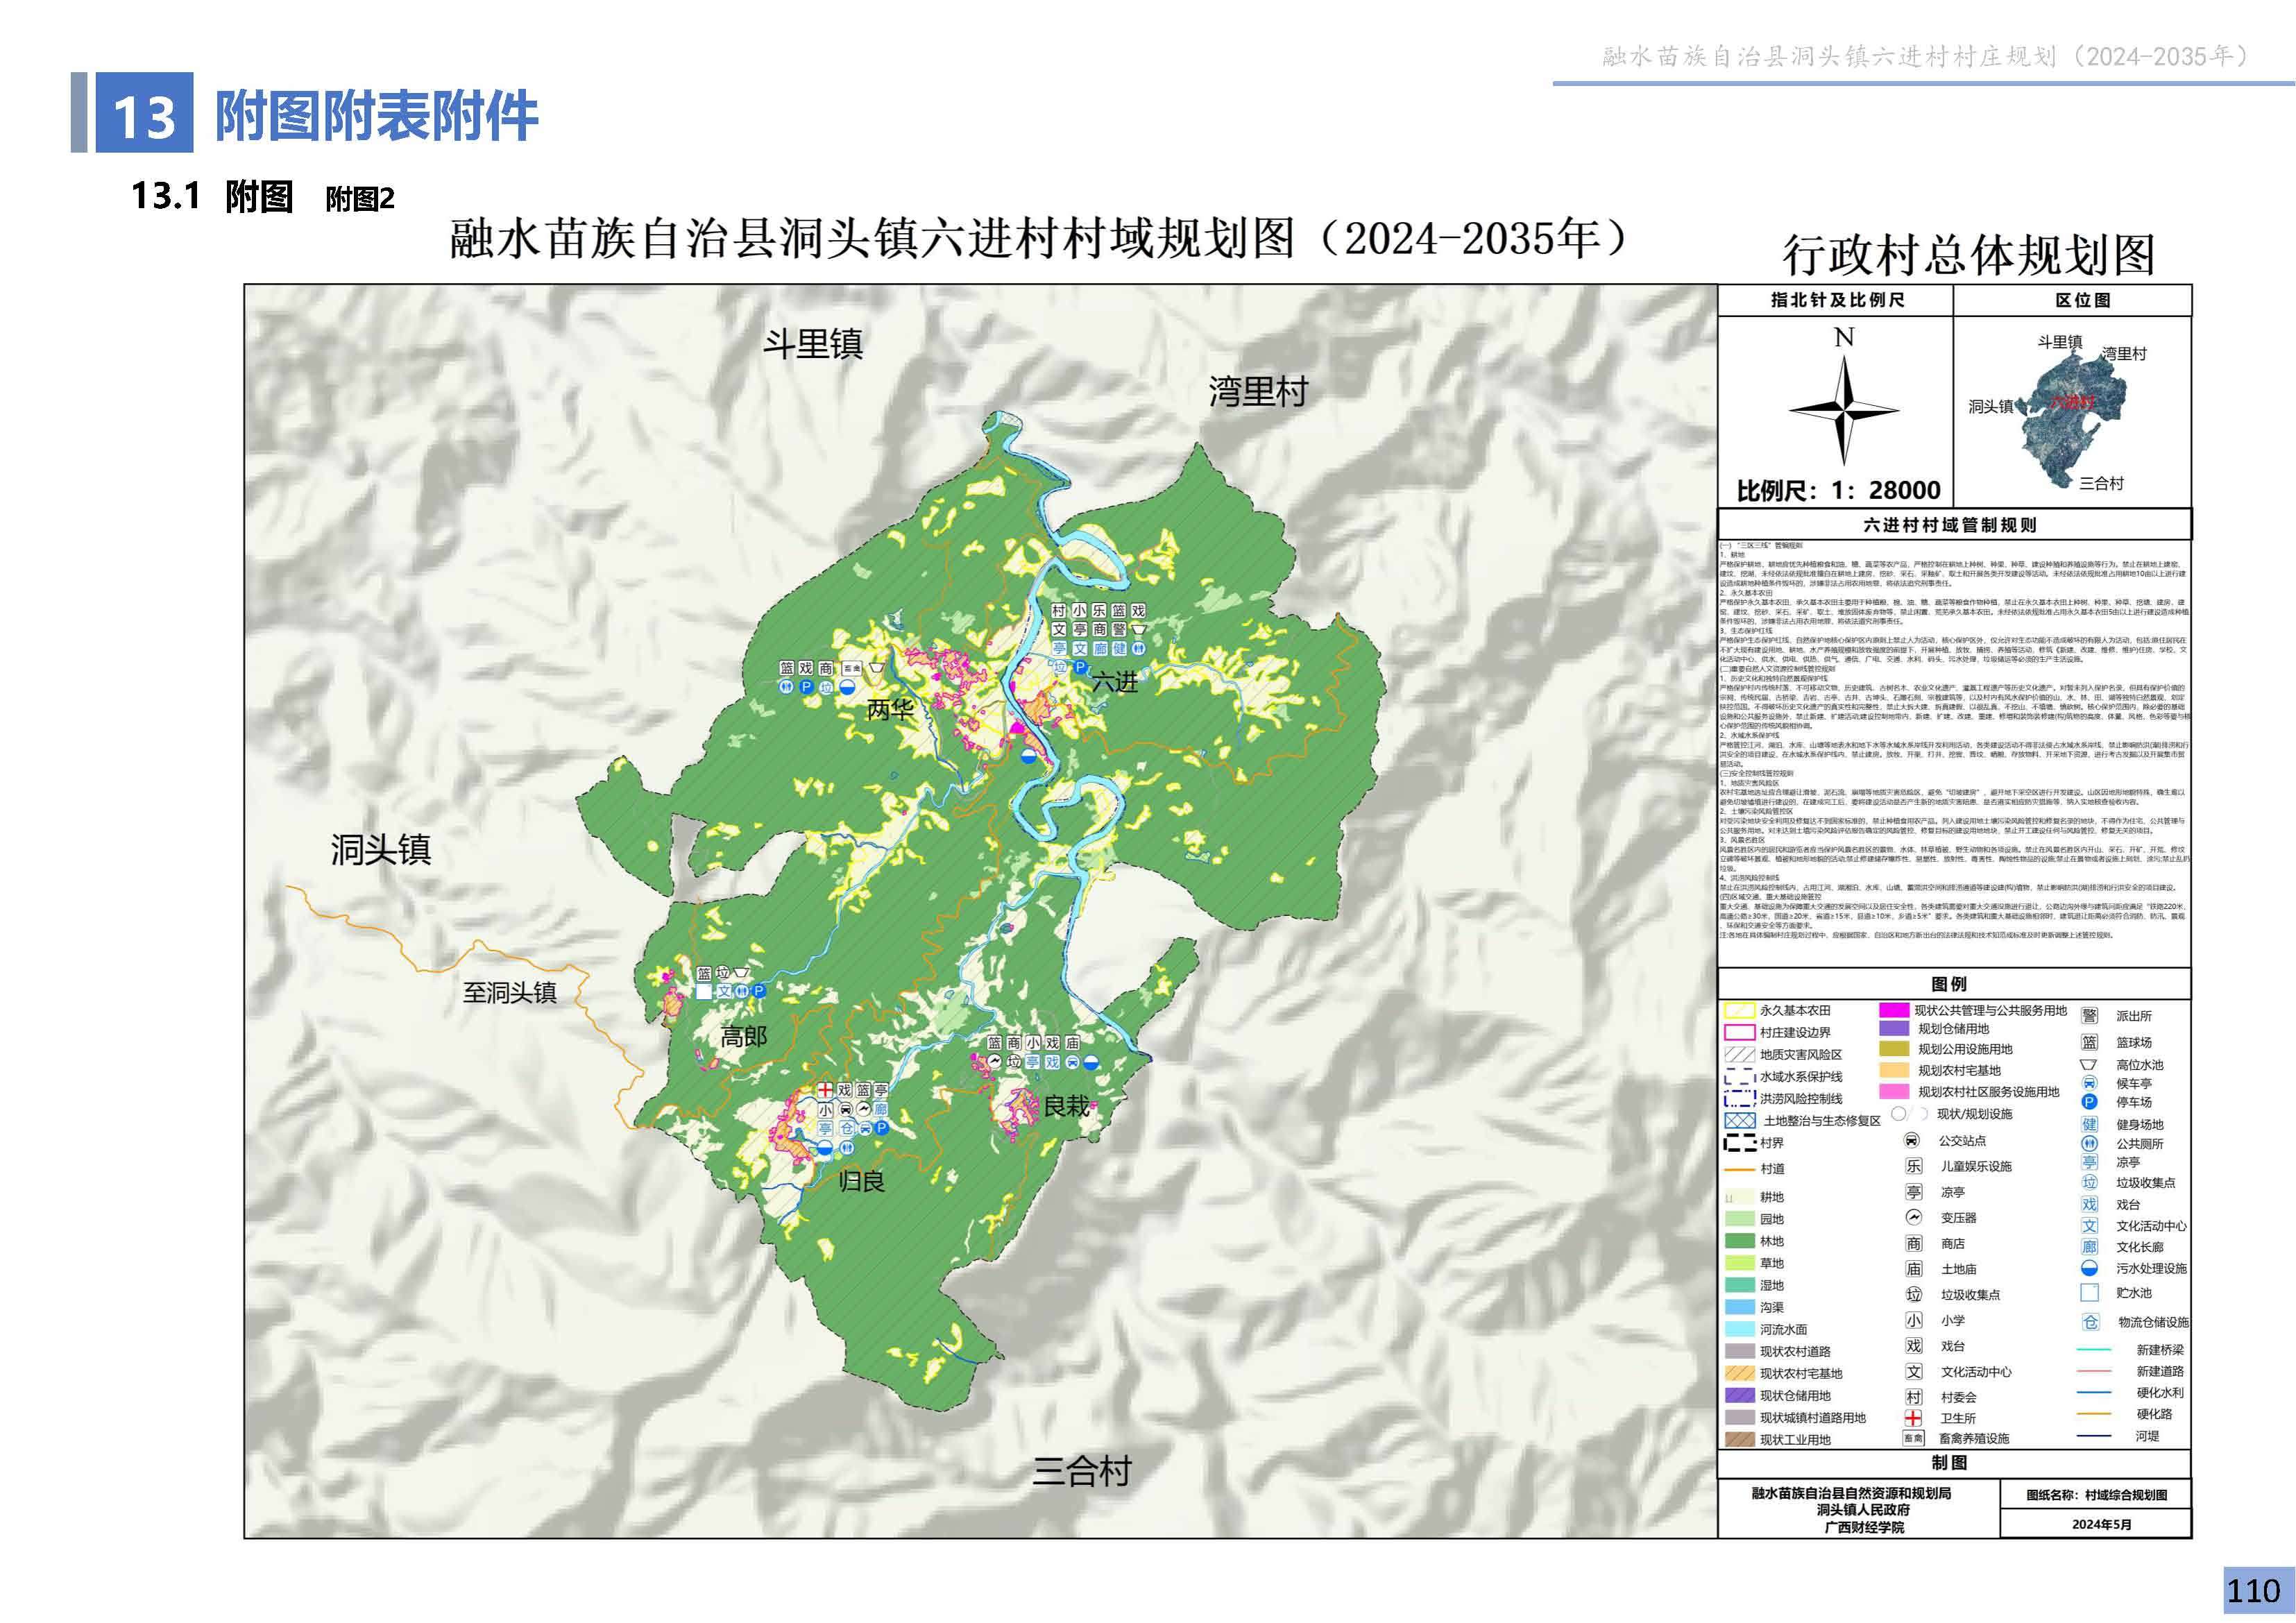Click the 河流水面 light blue legend swatch

(1740, 1329)
